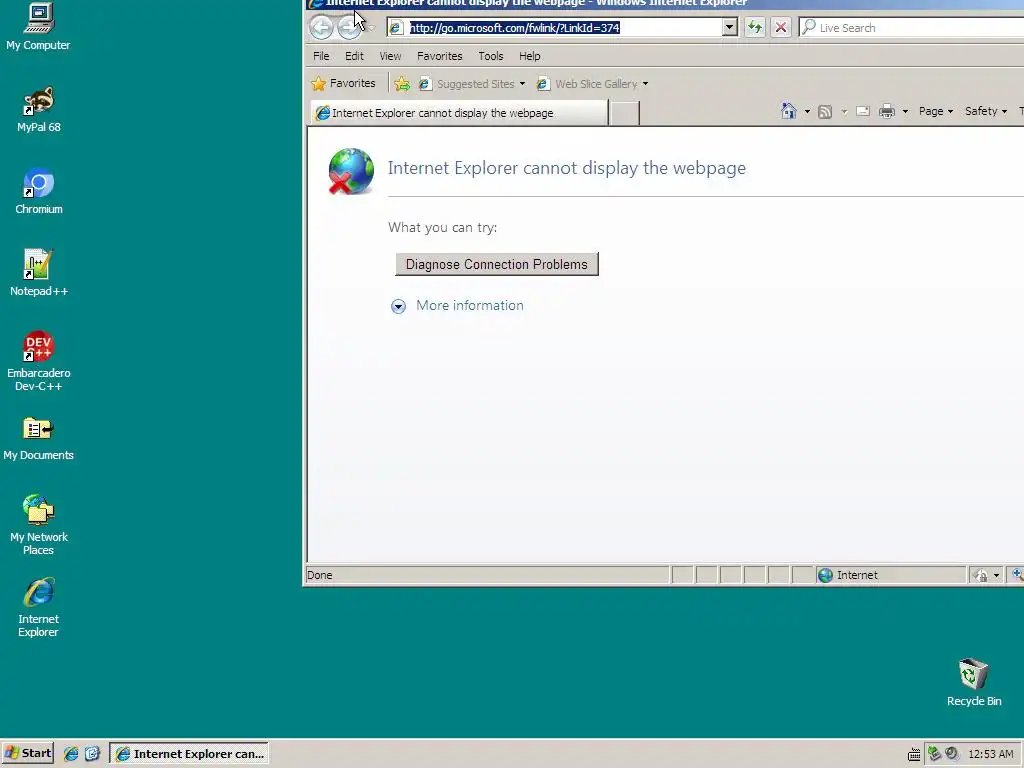Click the Internet Explorer quick launch icon

click(x=71, y=754)
